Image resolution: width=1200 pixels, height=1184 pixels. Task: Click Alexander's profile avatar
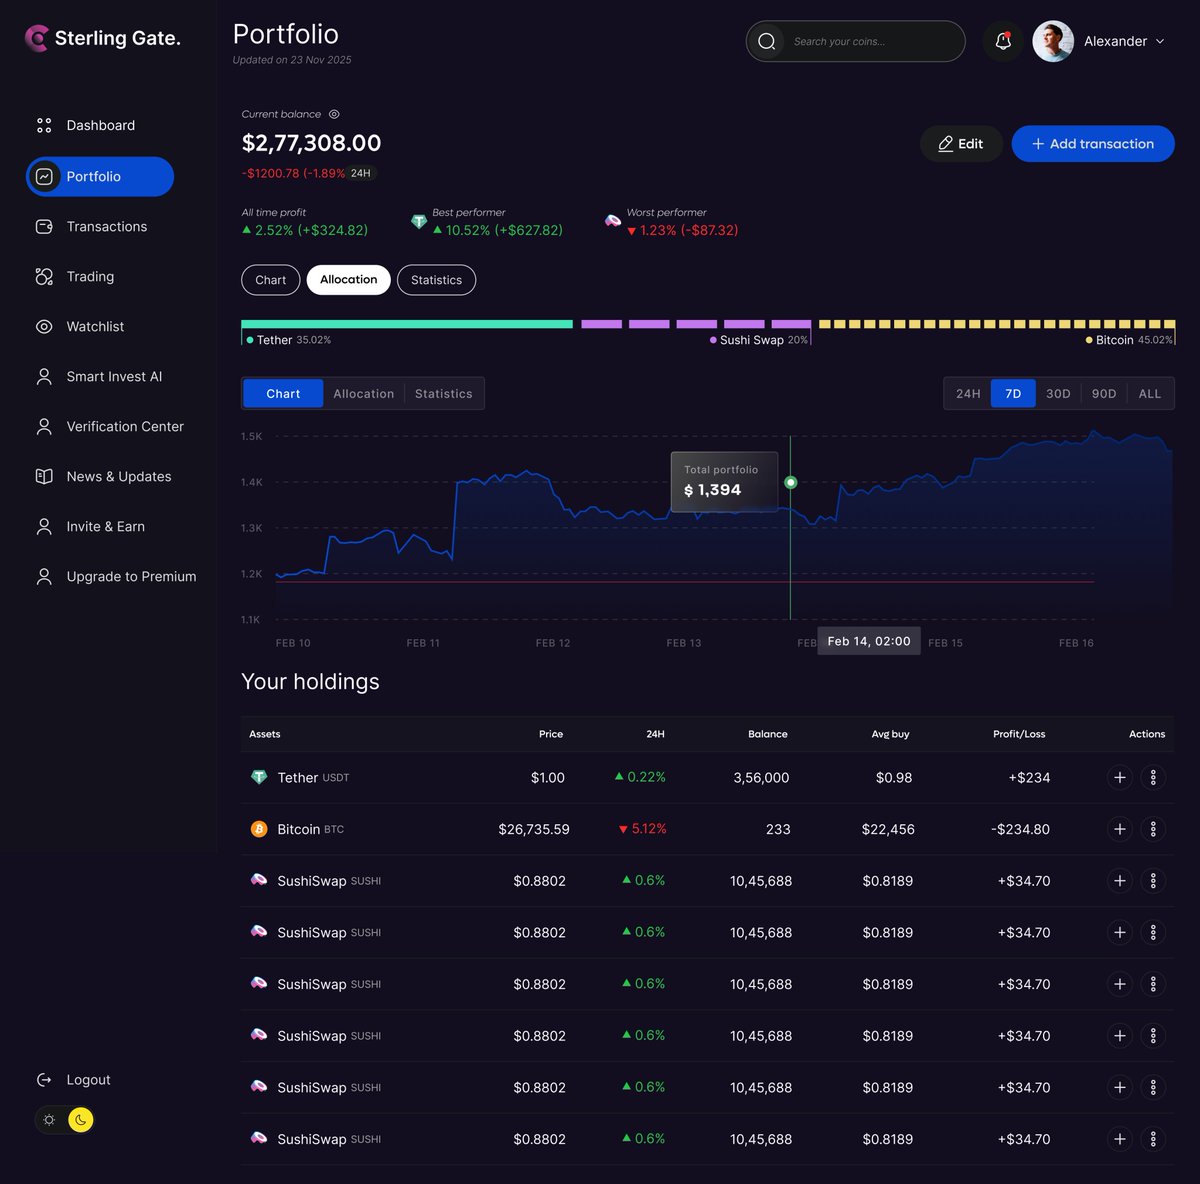point(1053,41)
